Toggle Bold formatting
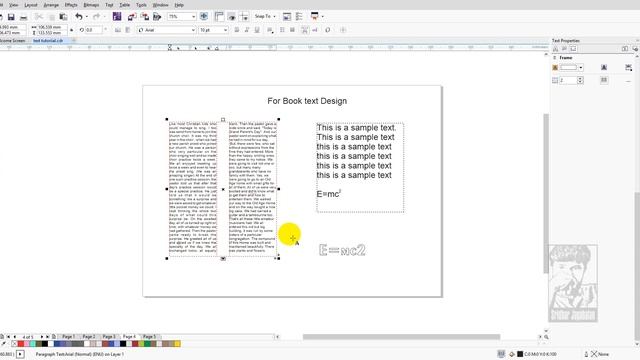Viewport: 640px width, 360px height. click(x=237, y=30)
